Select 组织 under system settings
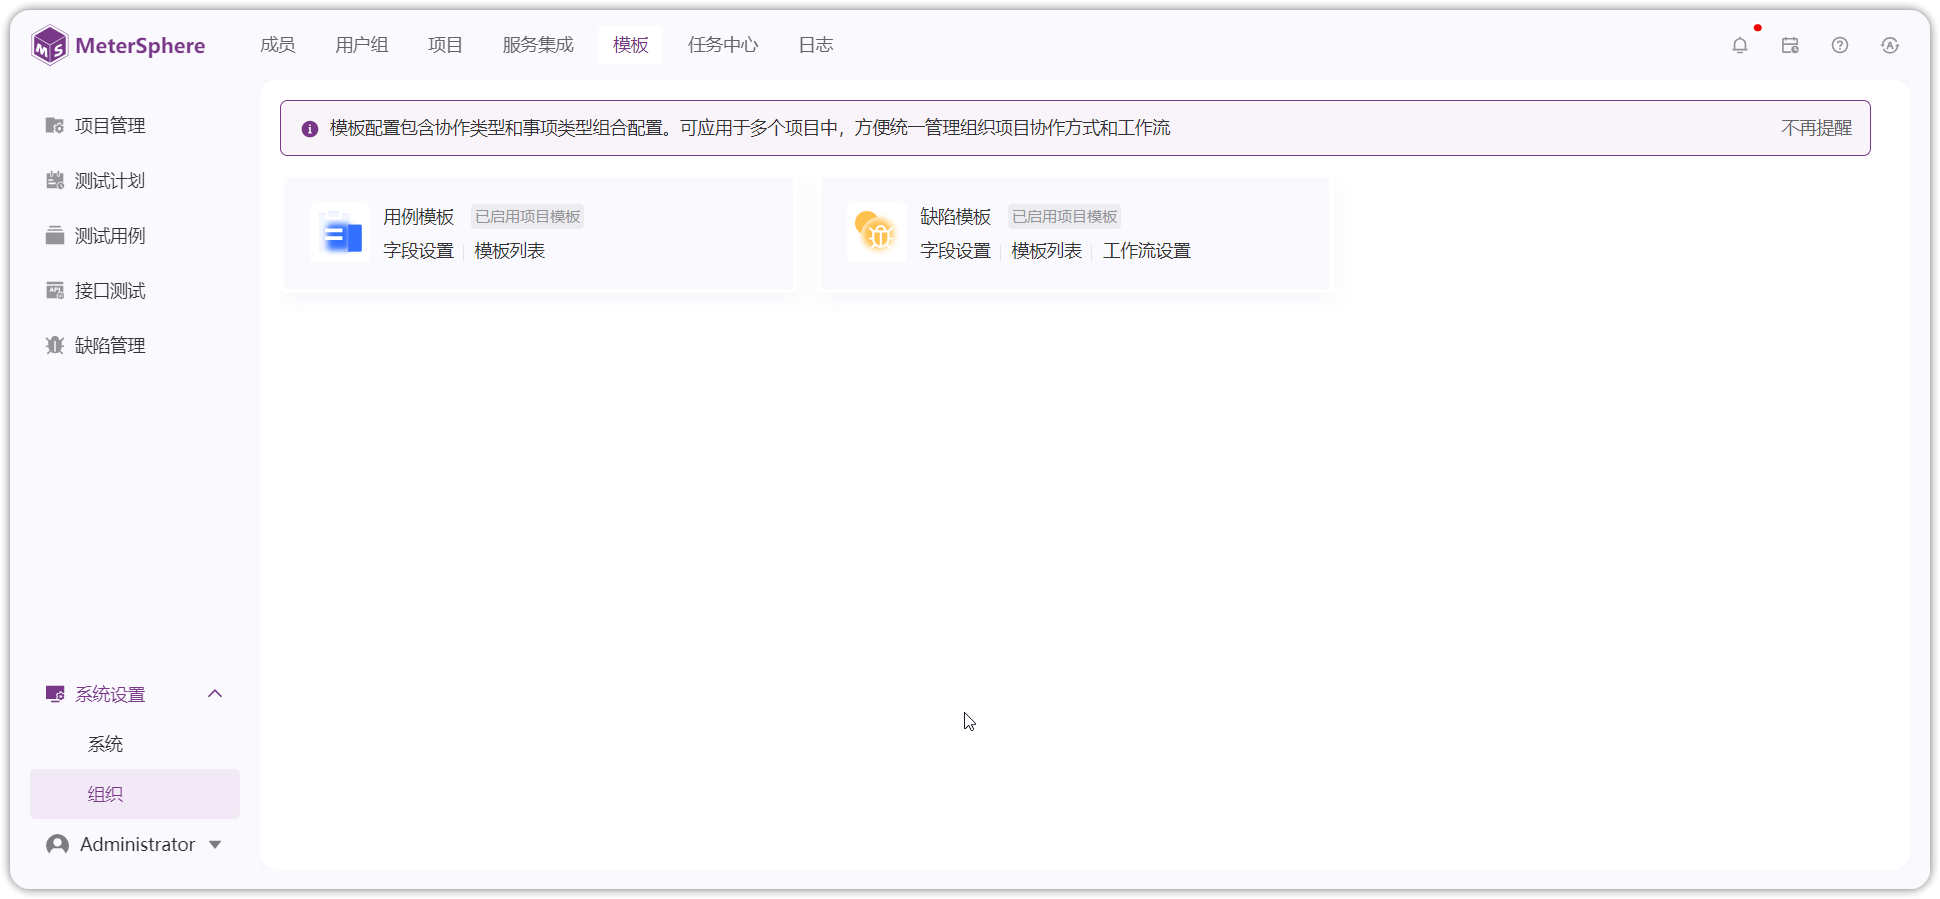This screenshot has width=1940, height=899. [135, 794]
